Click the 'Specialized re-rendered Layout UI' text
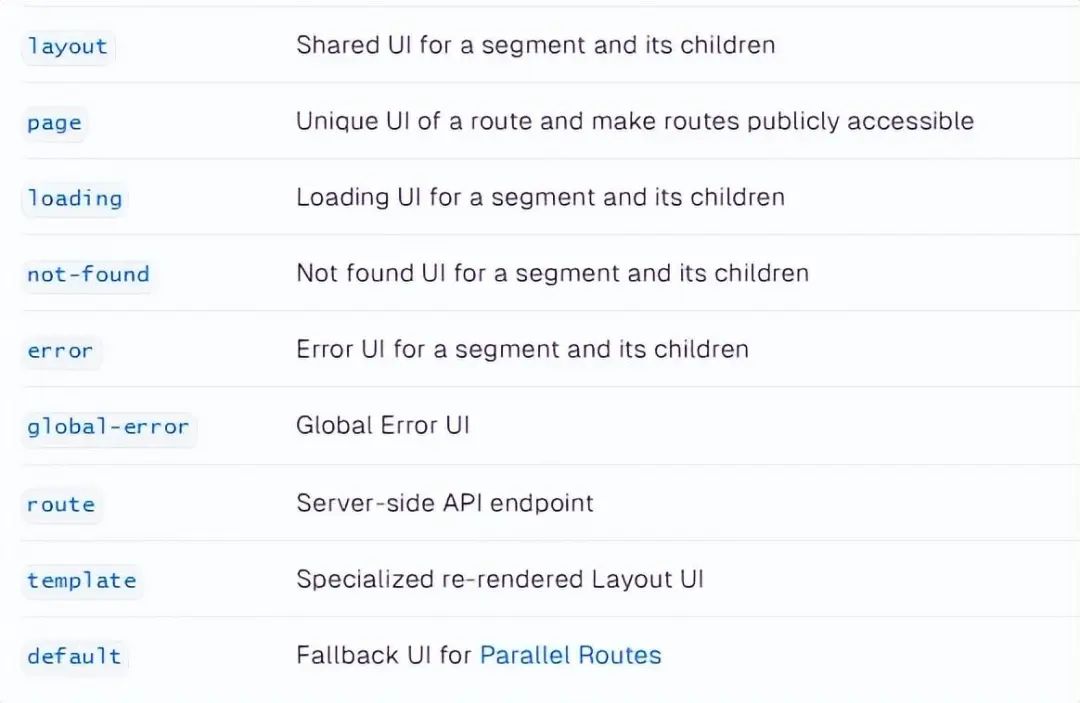Screen dimensions: 1080x703 (x=499, y=579)
